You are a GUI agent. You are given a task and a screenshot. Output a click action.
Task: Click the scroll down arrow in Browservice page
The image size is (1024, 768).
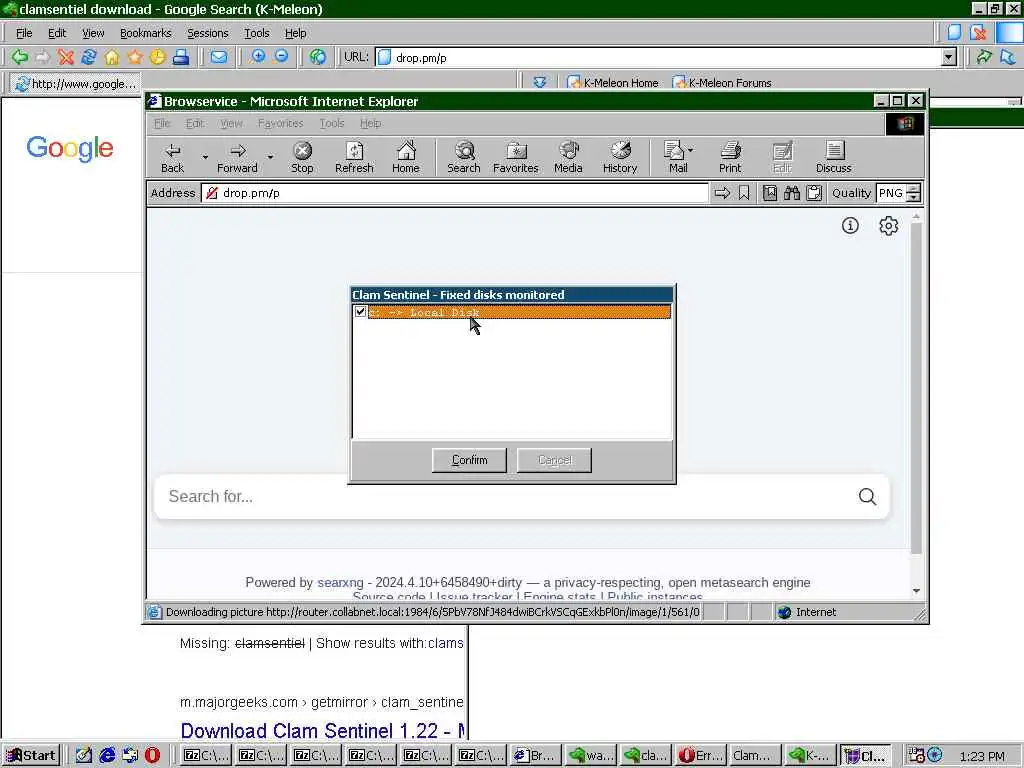(916, 590)
